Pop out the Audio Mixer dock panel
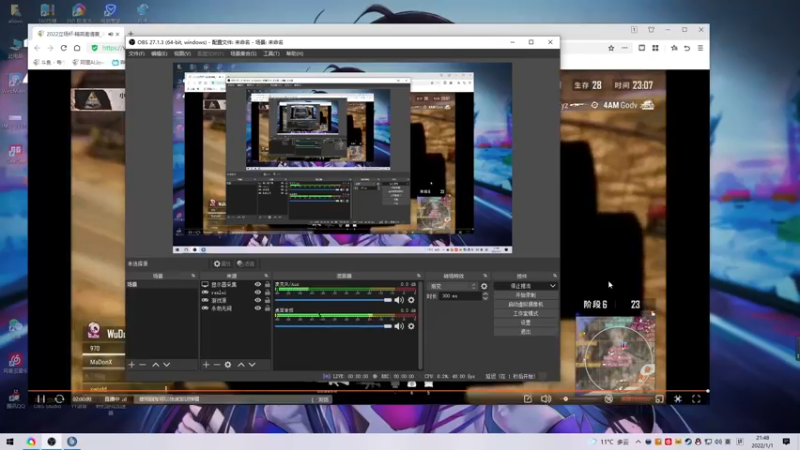This screenshot has height=450, width=800. point(419,276)
